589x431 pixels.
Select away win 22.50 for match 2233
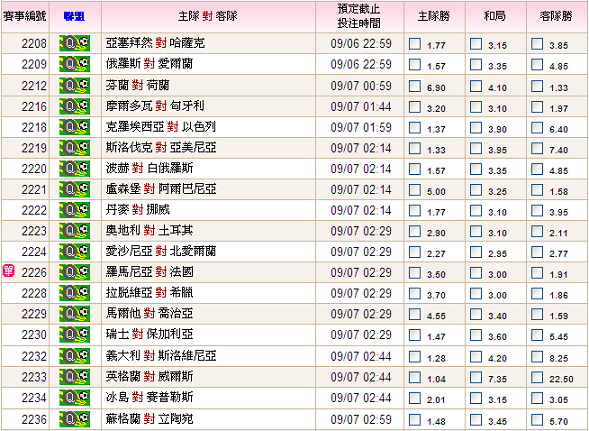coord(537,377)
